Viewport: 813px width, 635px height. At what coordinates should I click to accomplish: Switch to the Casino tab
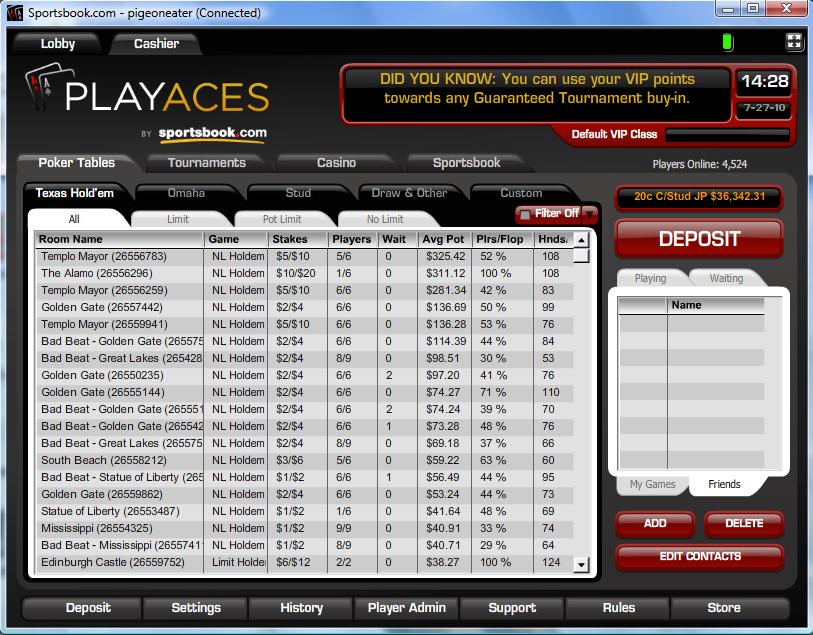336,163
